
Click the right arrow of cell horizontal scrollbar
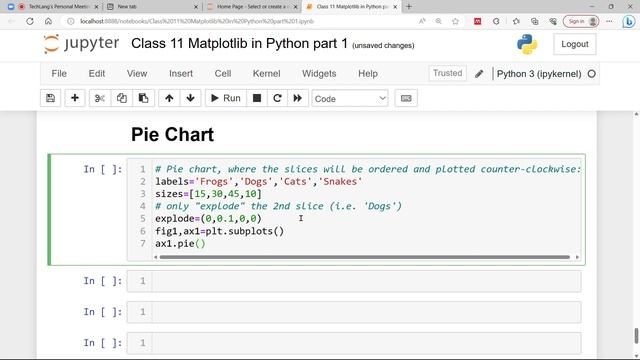tap(577, 257)
